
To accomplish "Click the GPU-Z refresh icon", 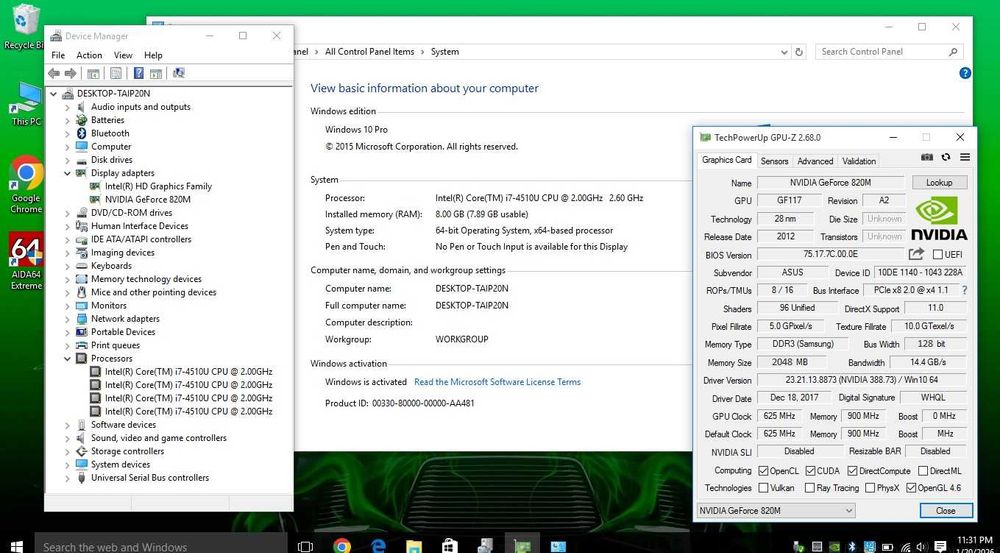I will point(946,157).
